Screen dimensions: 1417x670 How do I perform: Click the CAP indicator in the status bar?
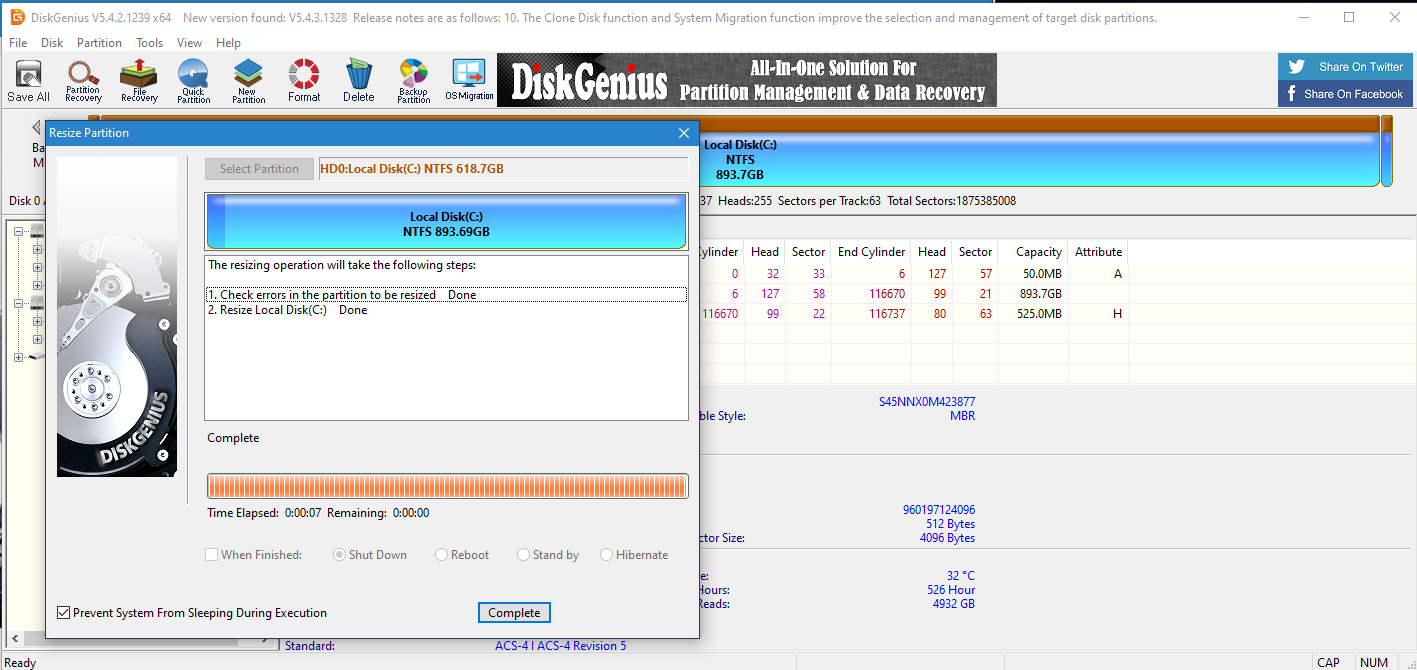[x=1328, y=662]
